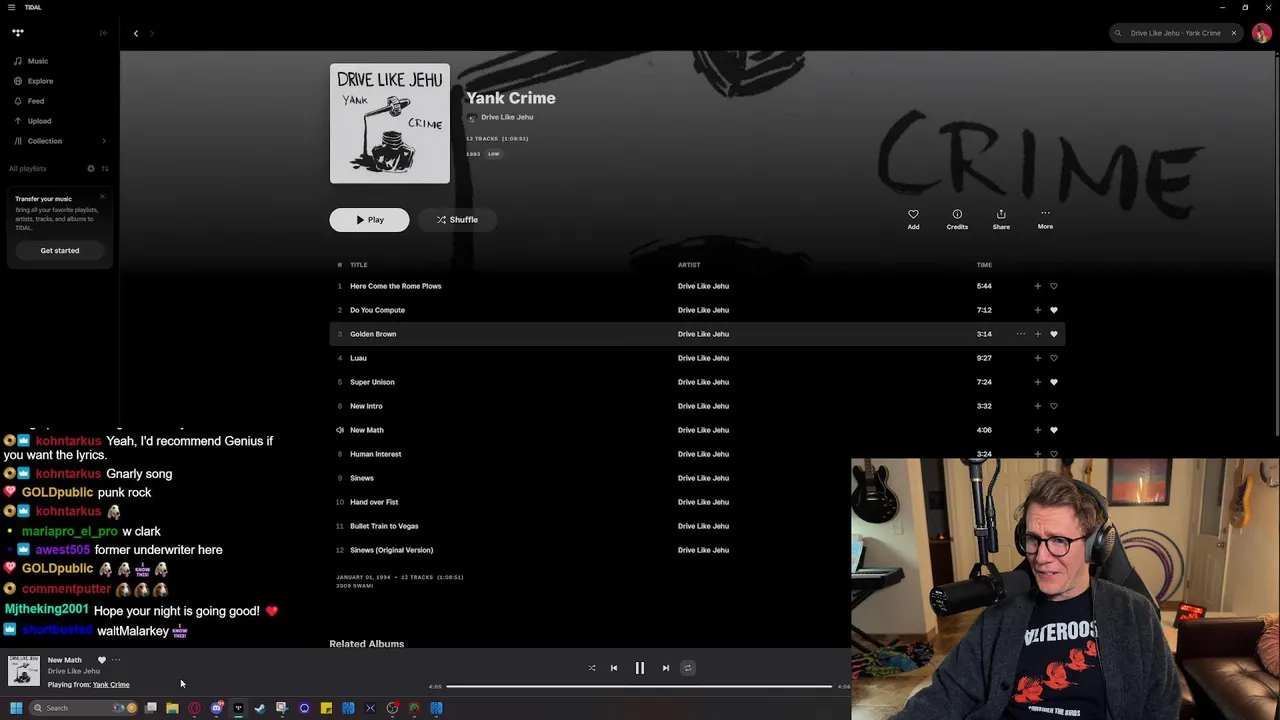View the album Credits
1280x720 pixels.
pos(957,219)
